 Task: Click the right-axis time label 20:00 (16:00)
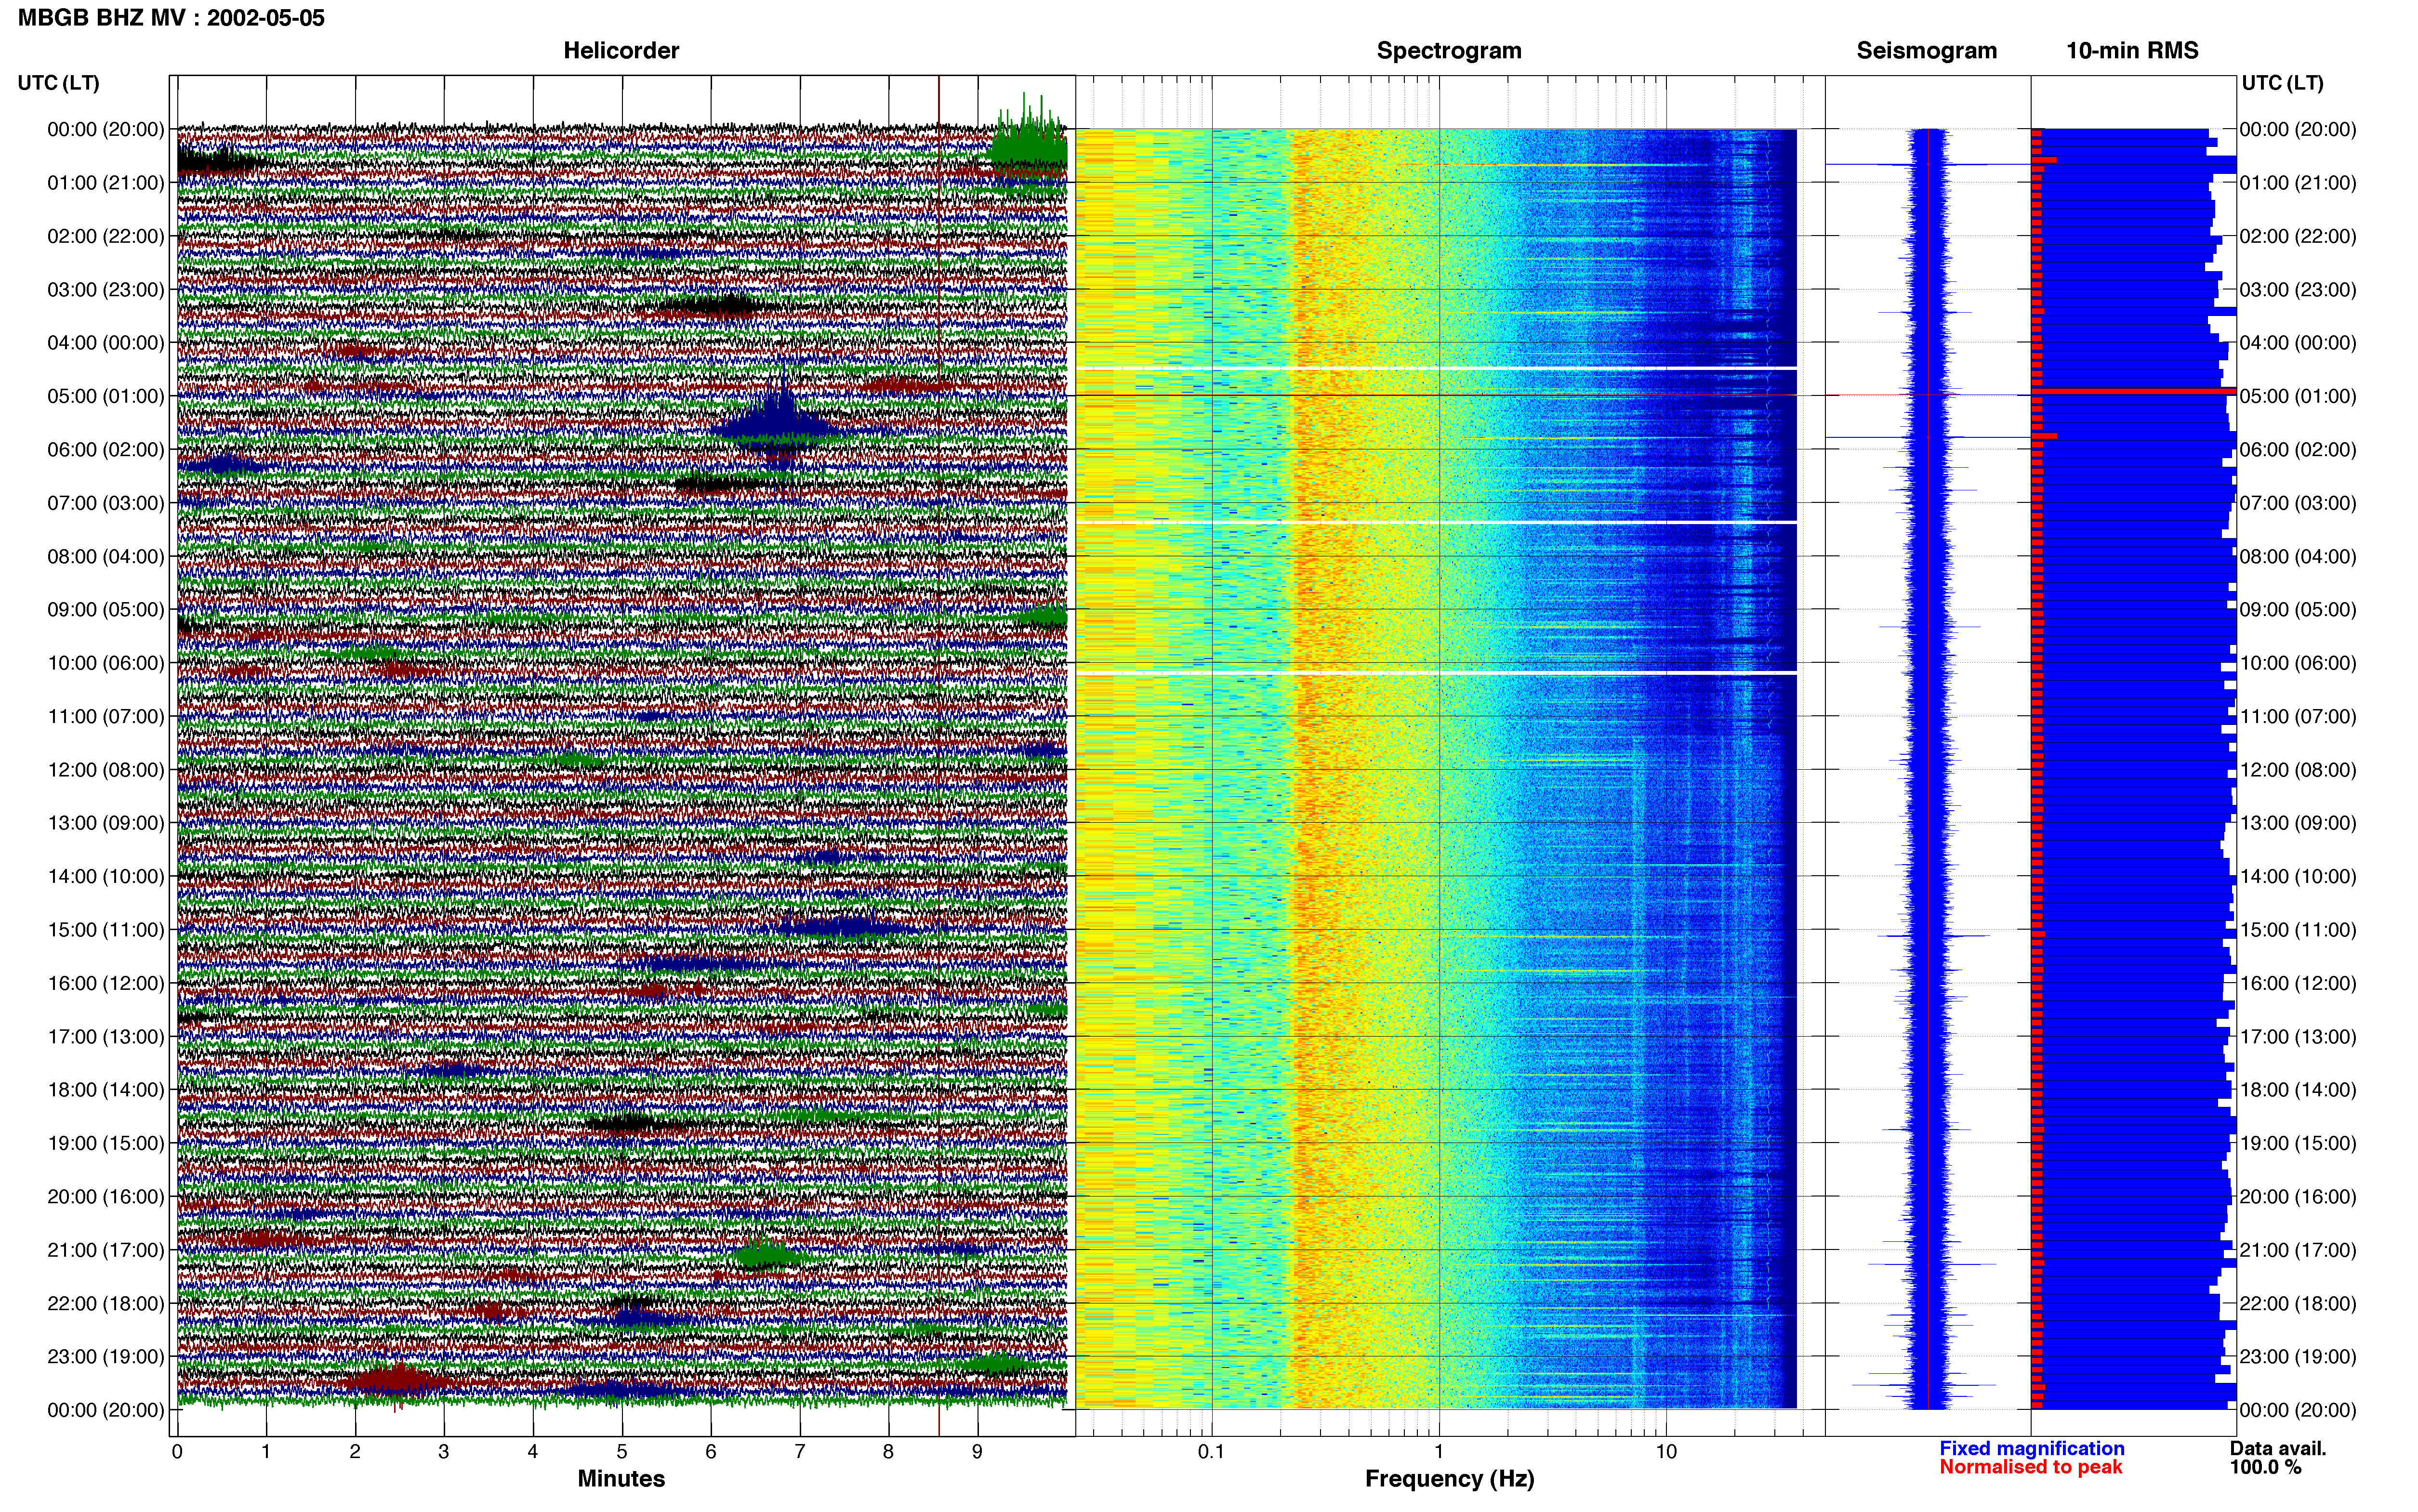tap(2298, 1197)
